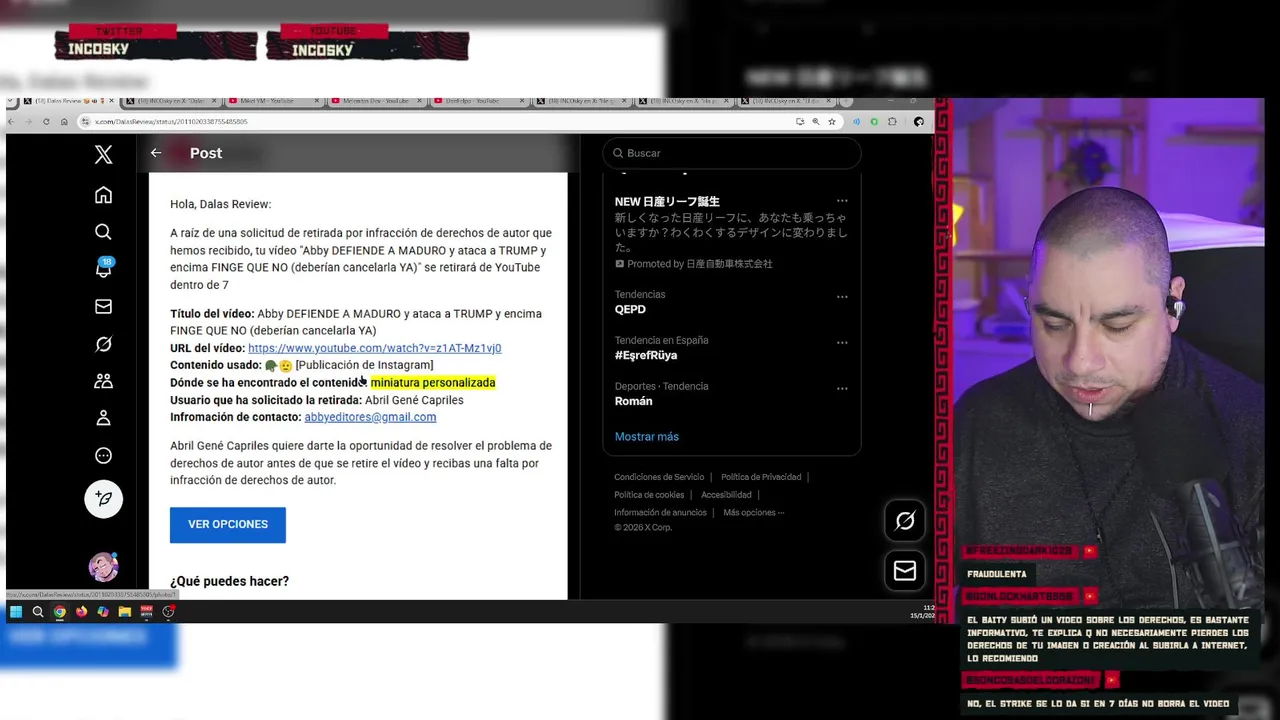Open the floating Grok button
Image resolution: width=1280 pixels, height=720 pixels.
[x=904, y=520]
